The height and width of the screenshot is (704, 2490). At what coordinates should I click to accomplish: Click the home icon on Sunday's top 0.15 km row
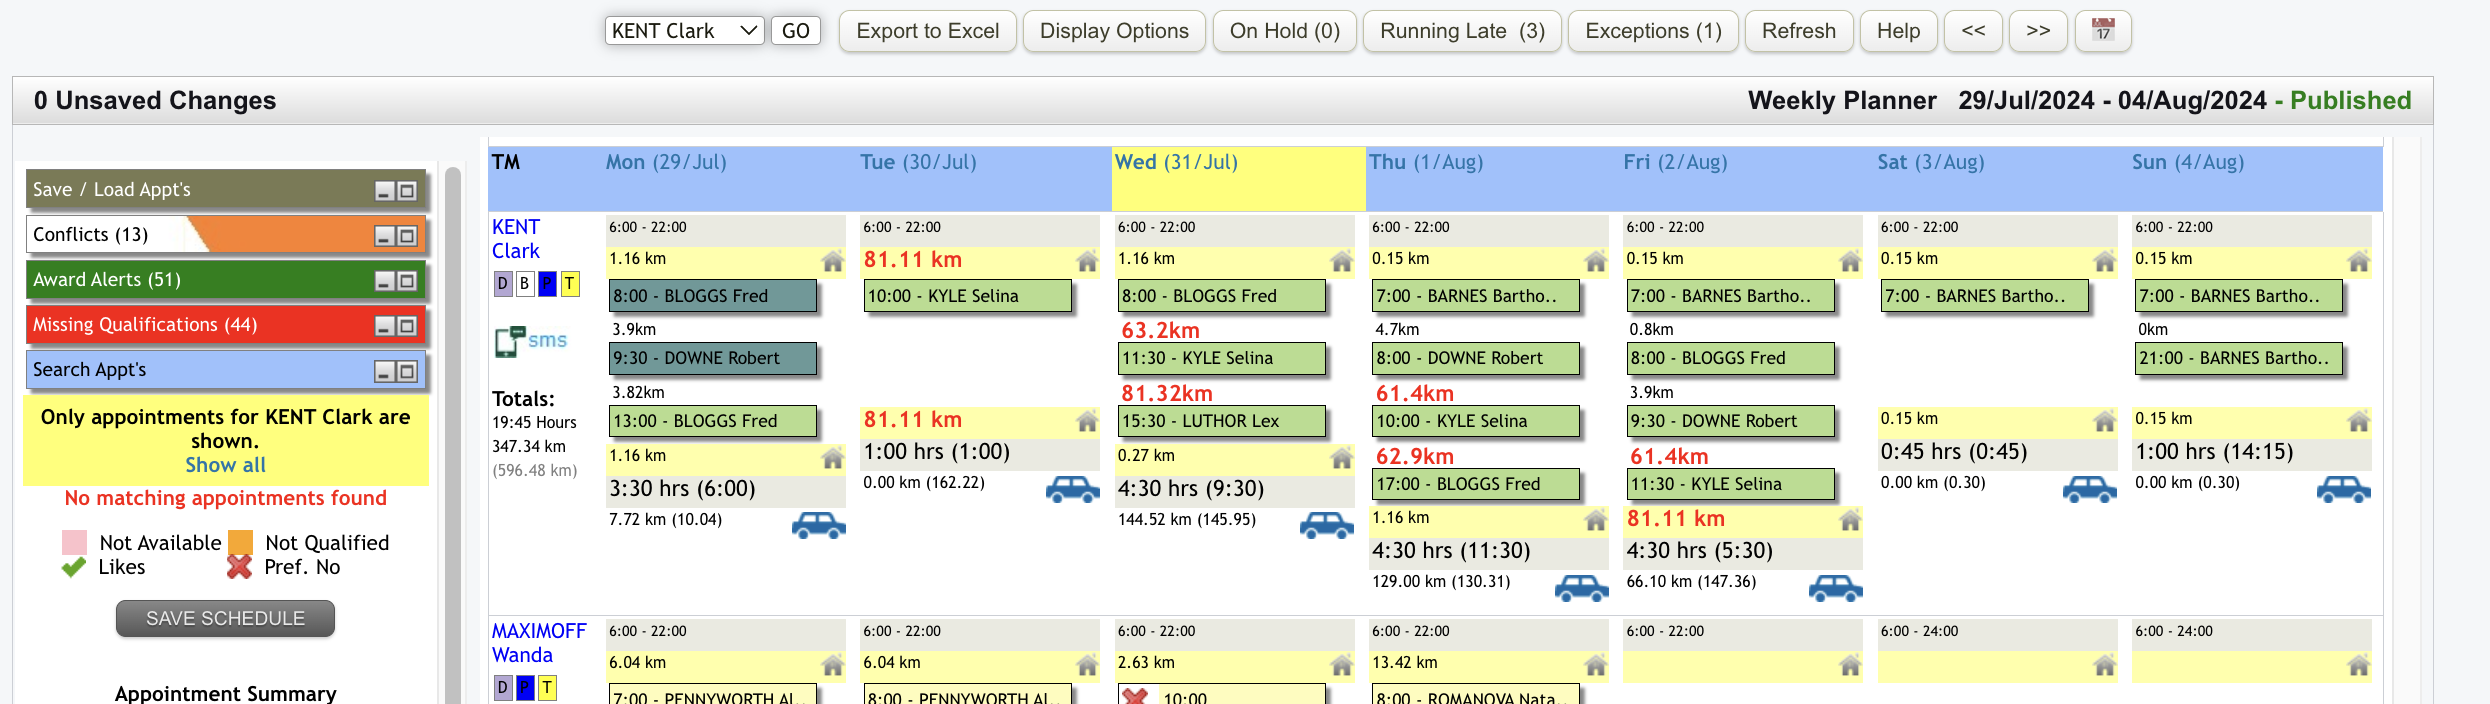click(x=2359, y=261)
